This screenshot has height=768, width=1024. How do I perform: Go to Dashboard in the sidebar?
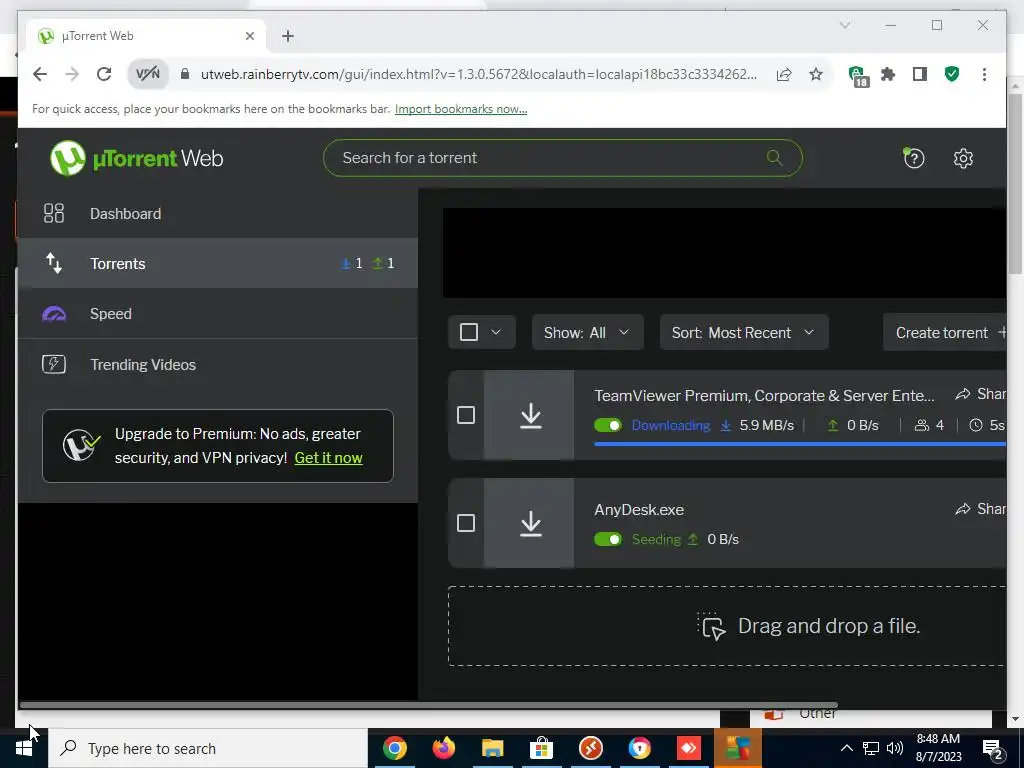pyautogui.click(x=217, y=214)
